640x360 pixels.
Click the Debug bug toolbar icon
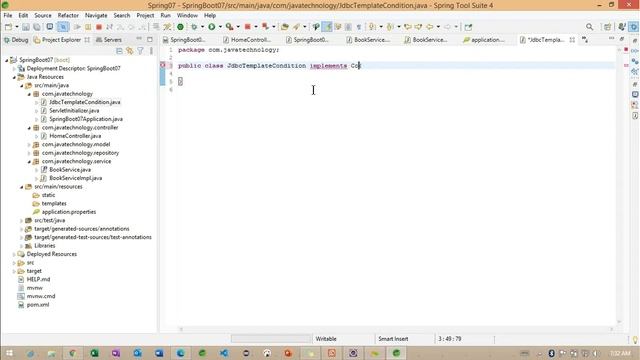pos(194,27)
